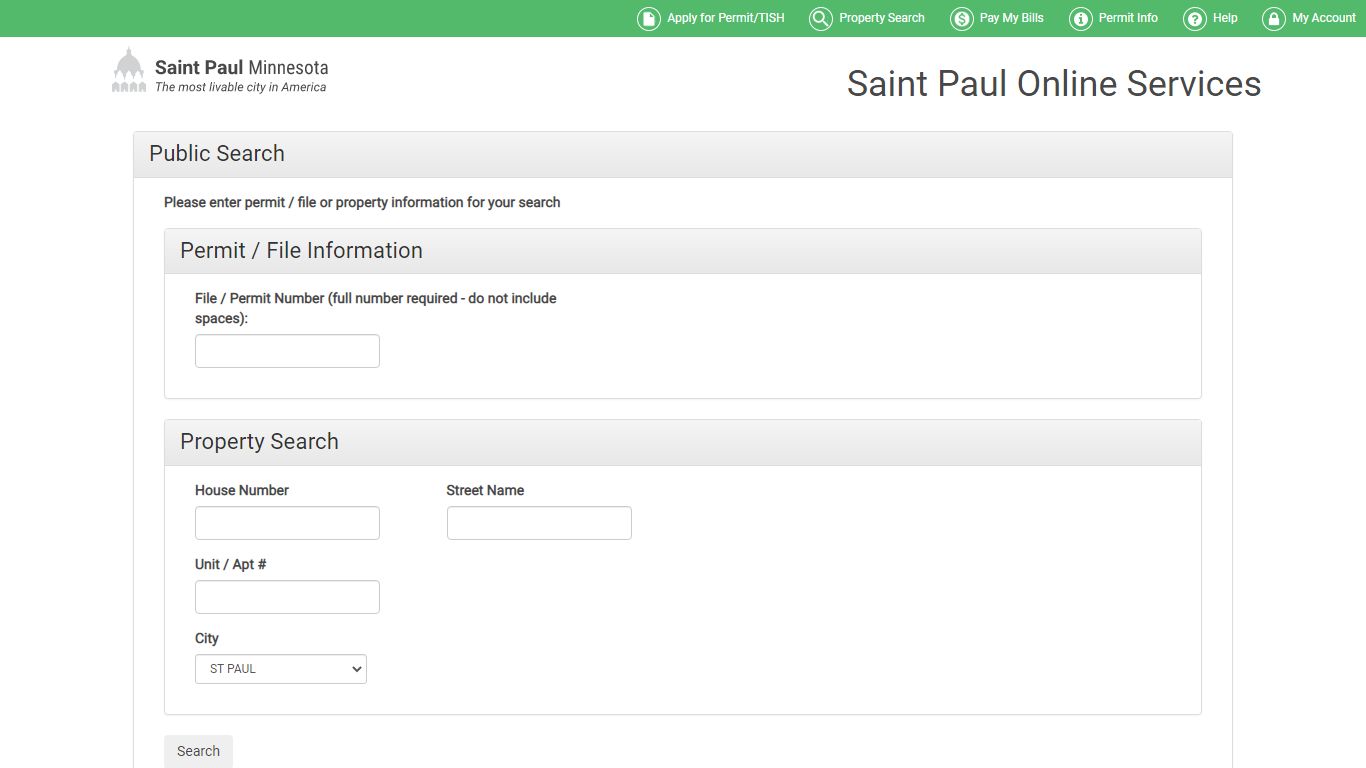Open the Permit Info menu link

click(1128, 18)
